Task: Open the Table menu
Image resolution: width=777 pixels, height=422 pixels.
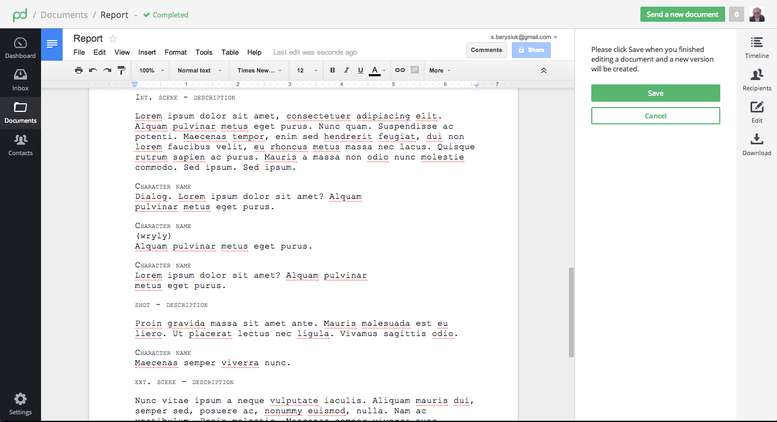Action: [x=230, y=52]
